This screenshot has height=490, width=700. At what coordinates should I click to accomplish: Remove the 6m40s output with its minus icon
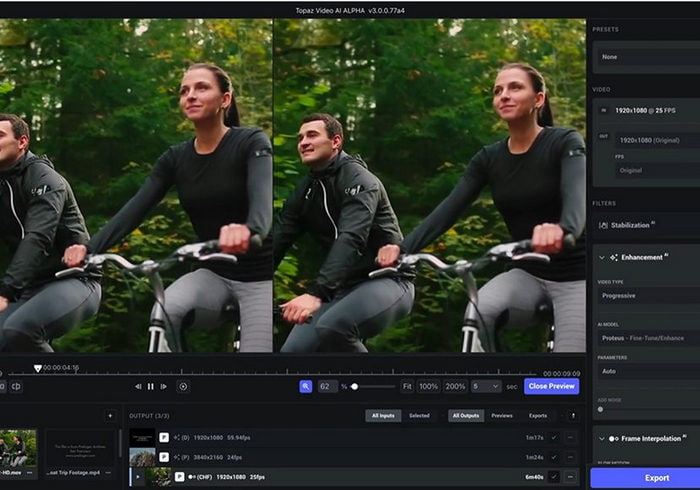pyautogui.click(x=570, y=477)
